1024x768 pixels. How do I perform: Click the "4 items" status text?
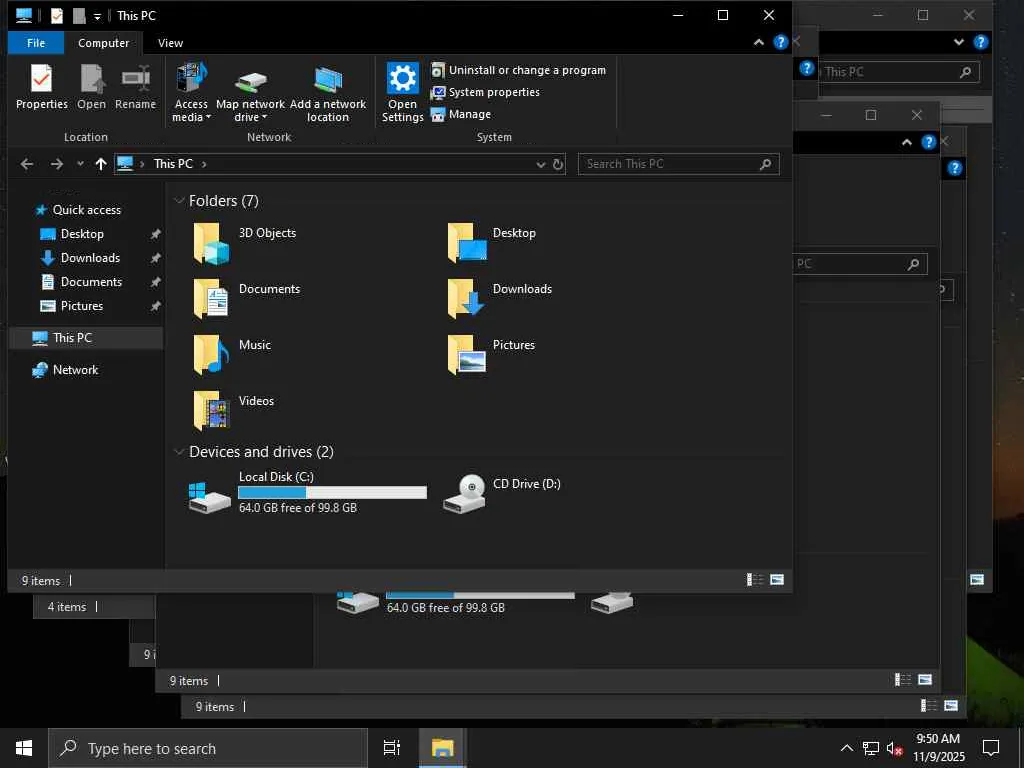click(x=67, y=607)
